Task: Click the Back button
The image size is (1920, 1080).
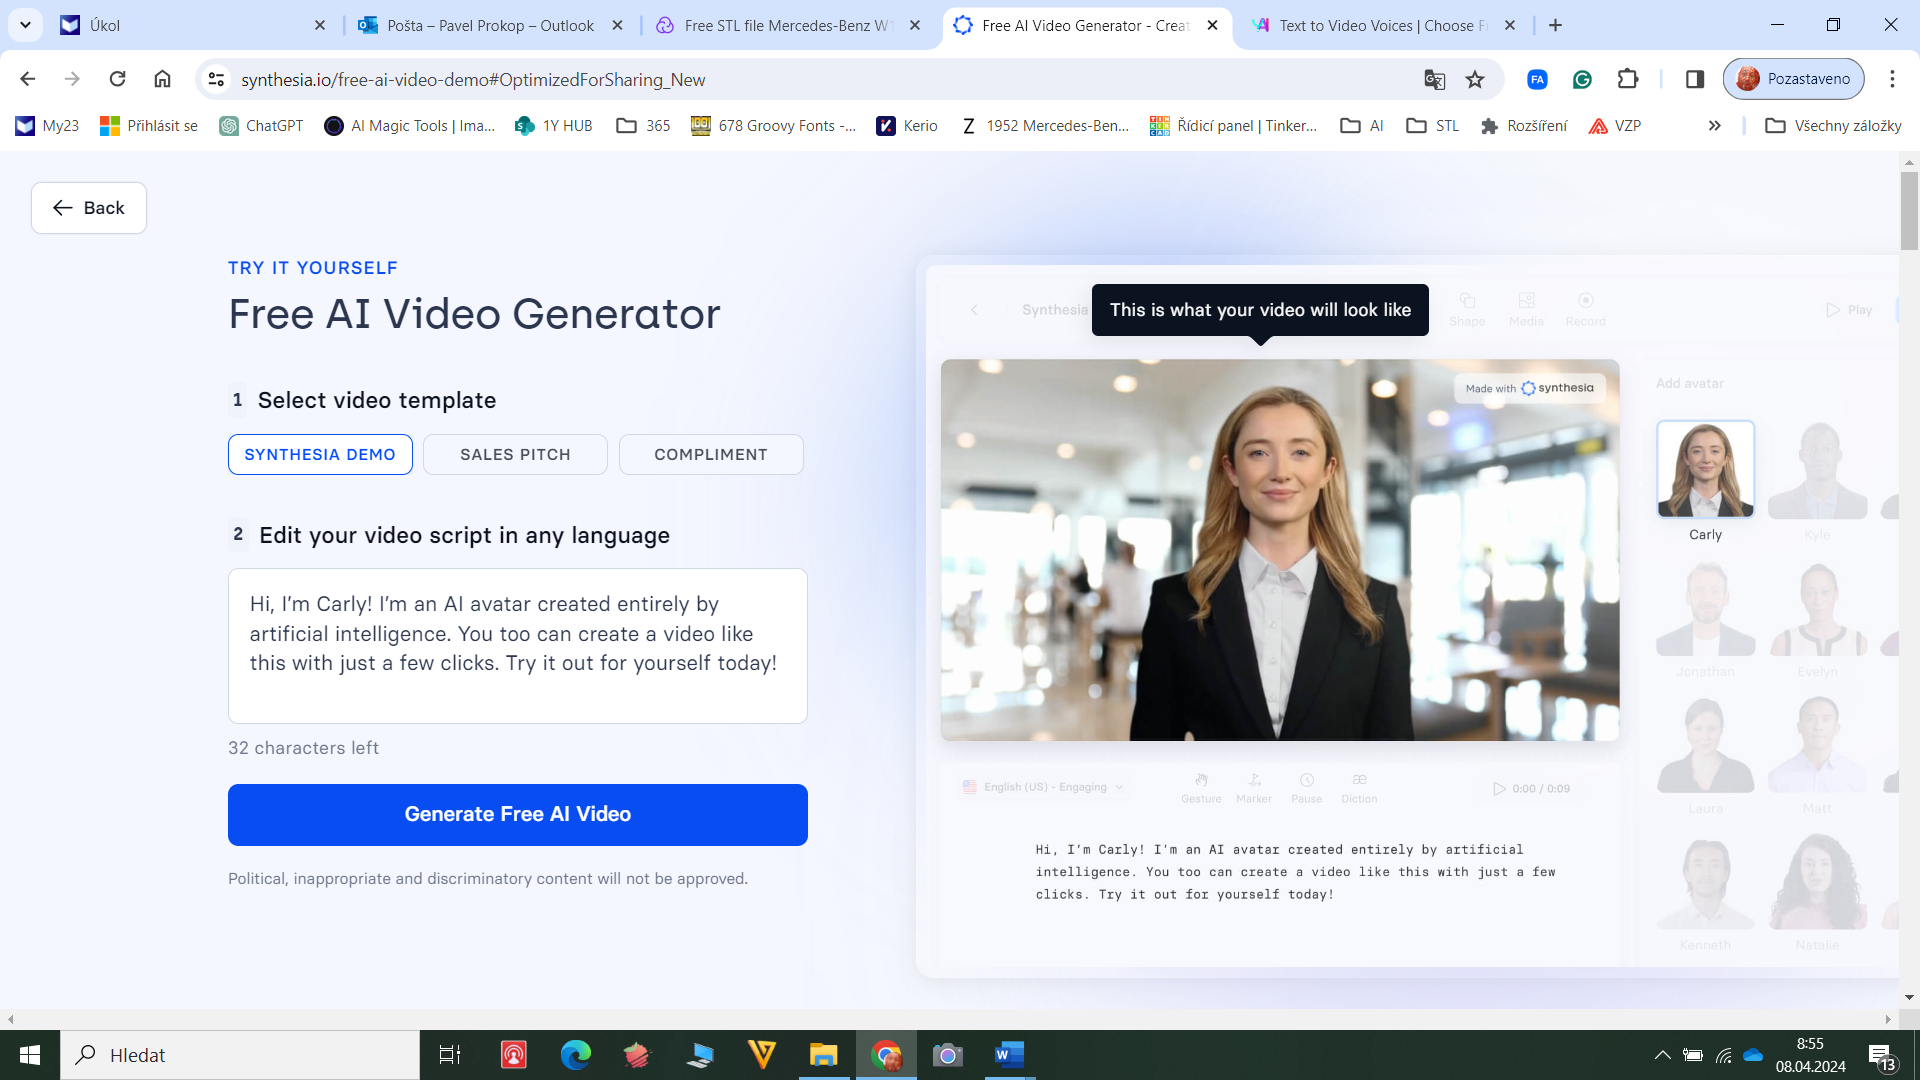Action: coord(89,208)
